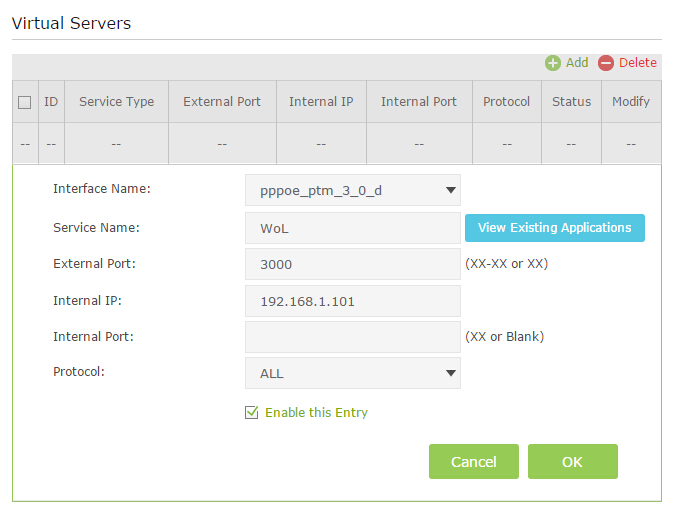Open the Protocol dropdown showing ALL
The image size is (677, 517).
[x=353, y=373]
